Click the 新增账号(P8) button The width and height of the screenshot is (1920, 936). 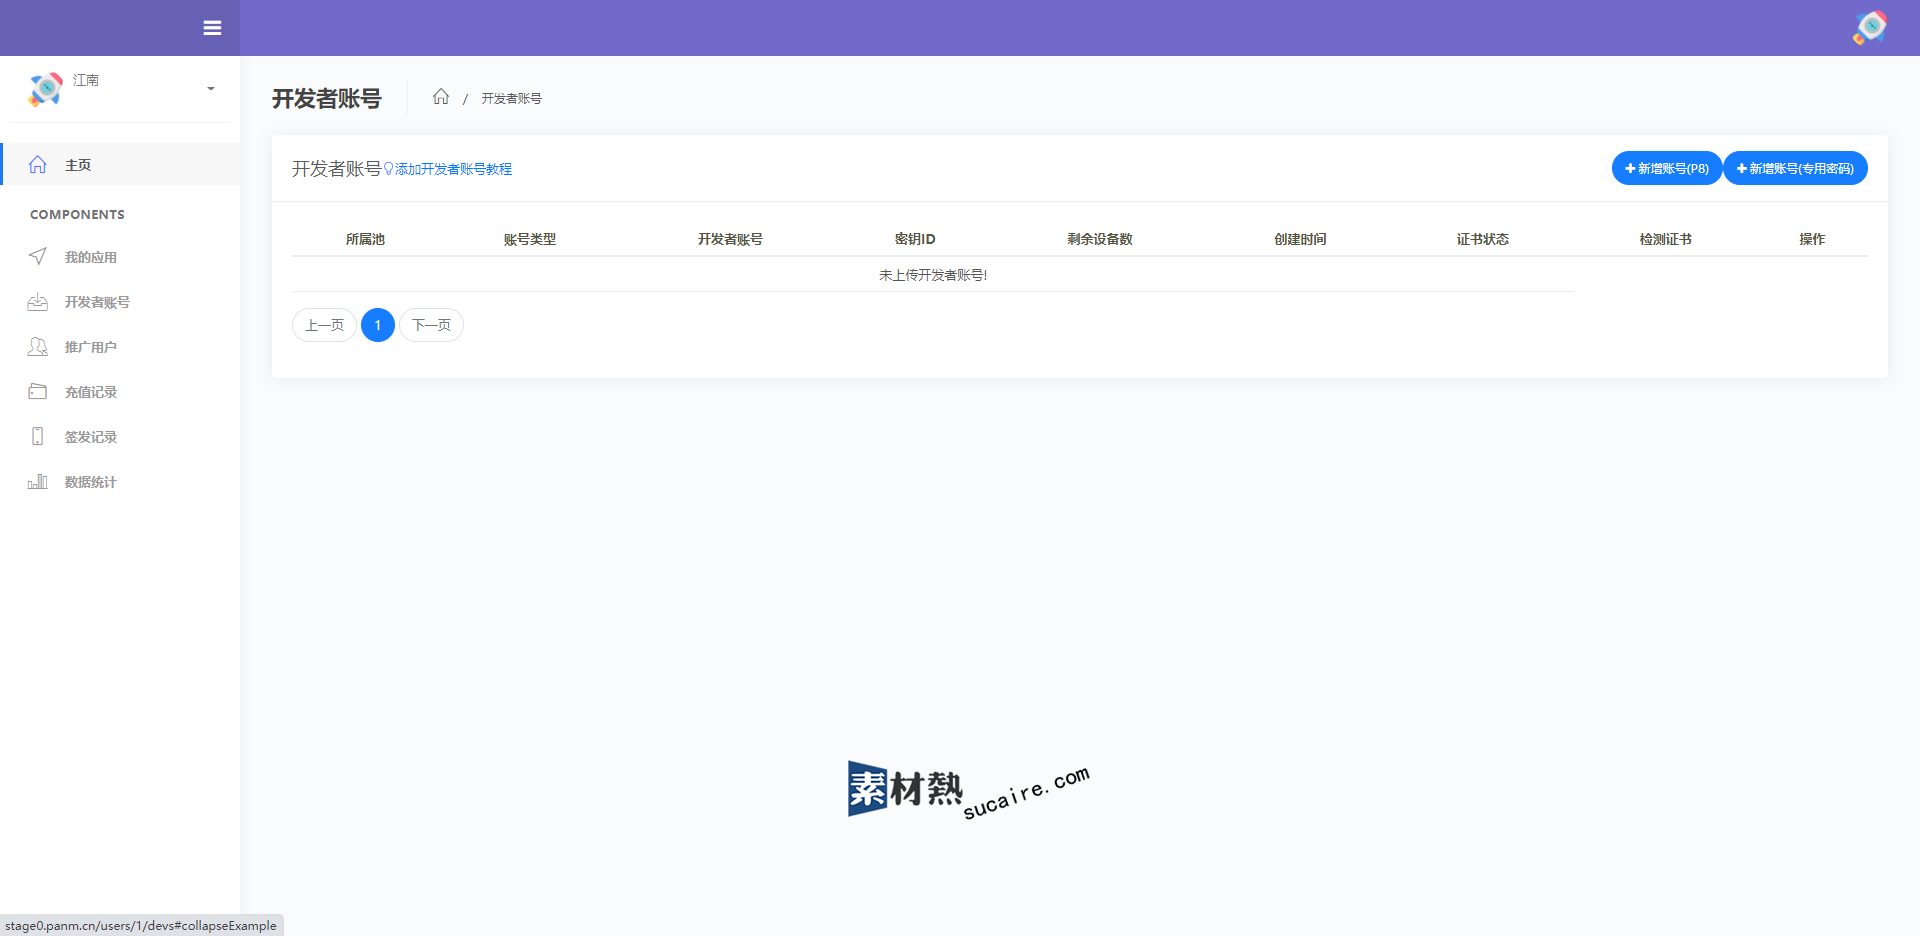(x=1666, y=168)
